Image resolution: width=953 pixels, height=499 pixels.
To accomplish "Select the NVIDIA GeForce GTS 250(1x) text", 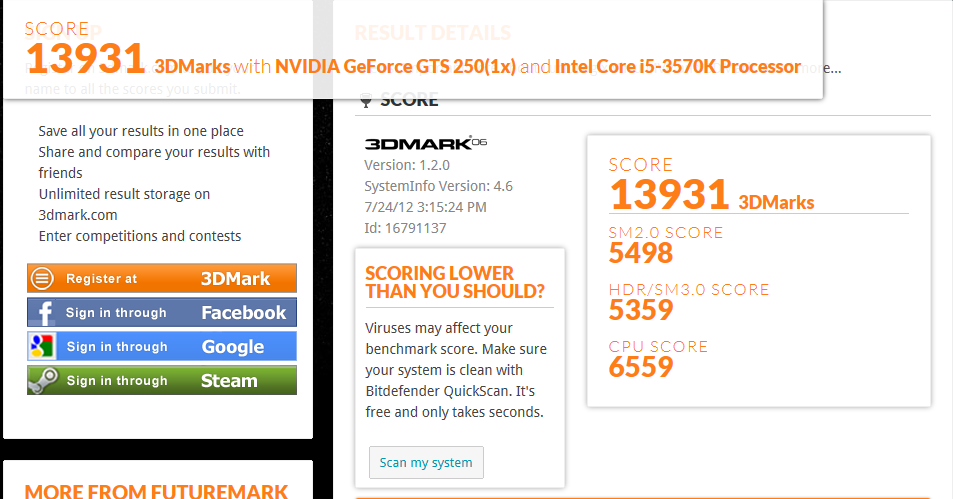I will (395, 66).
